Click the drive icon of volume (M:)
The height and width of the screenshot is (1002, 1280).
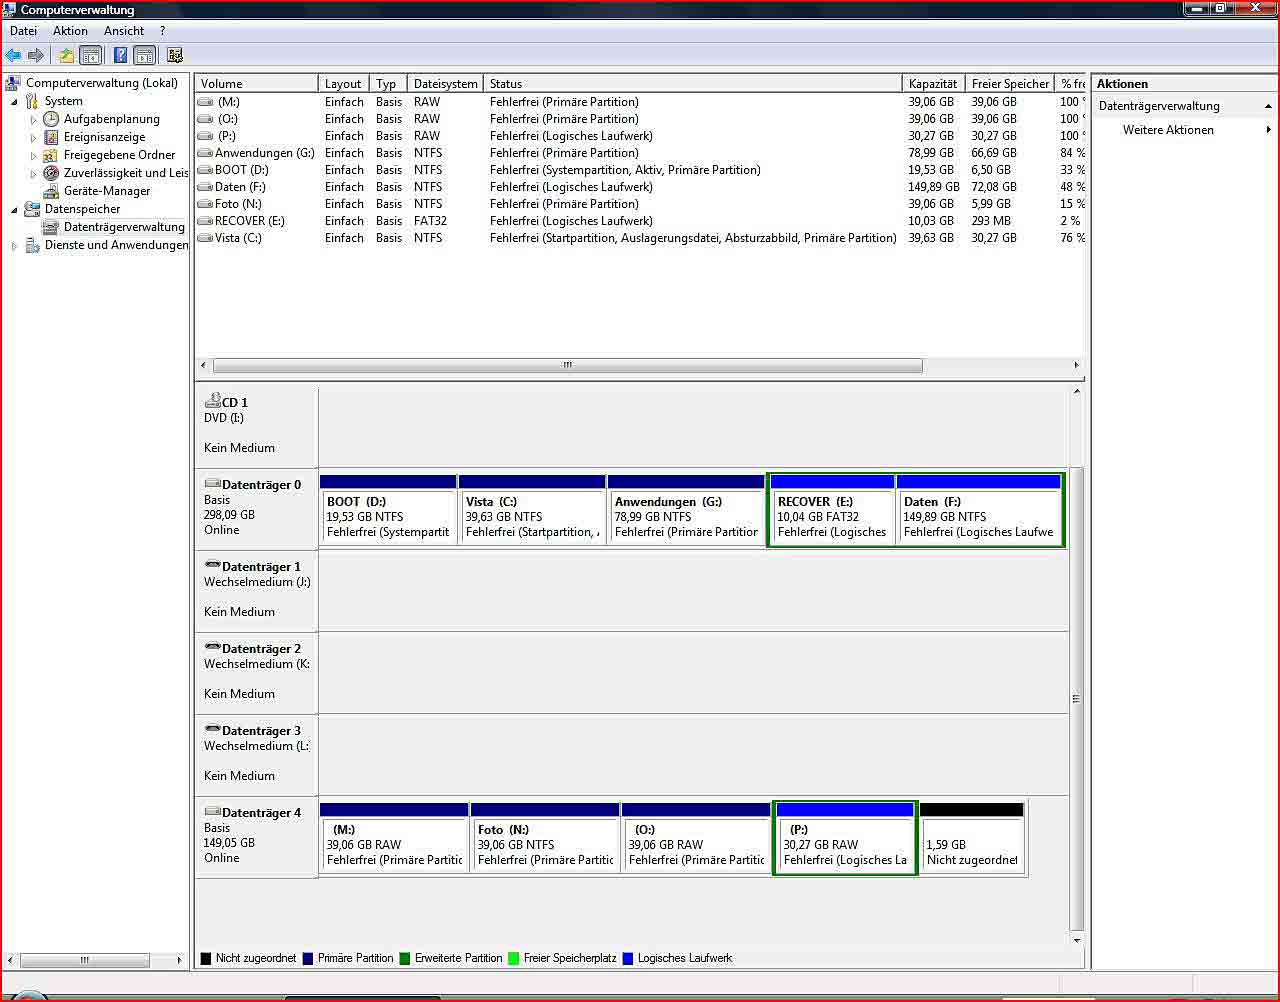(x=205, y=102)
